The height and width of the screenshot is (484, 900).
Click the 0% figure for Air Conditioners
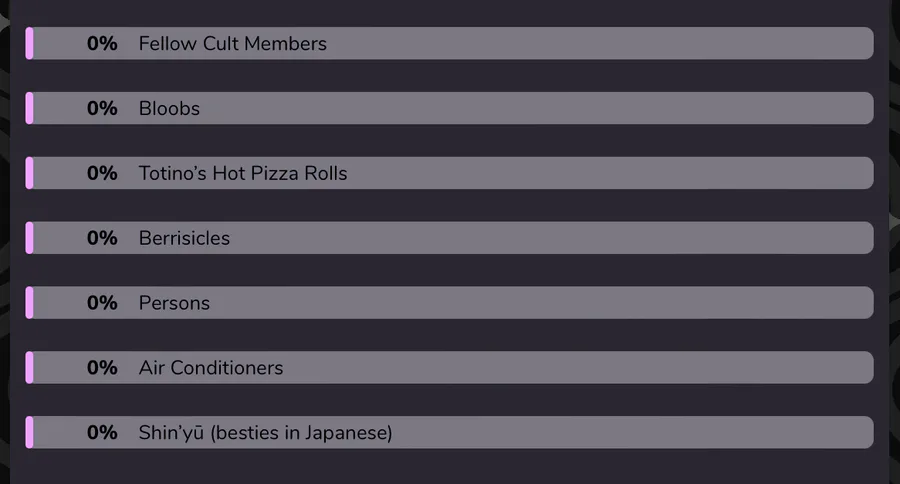point(102,367)
